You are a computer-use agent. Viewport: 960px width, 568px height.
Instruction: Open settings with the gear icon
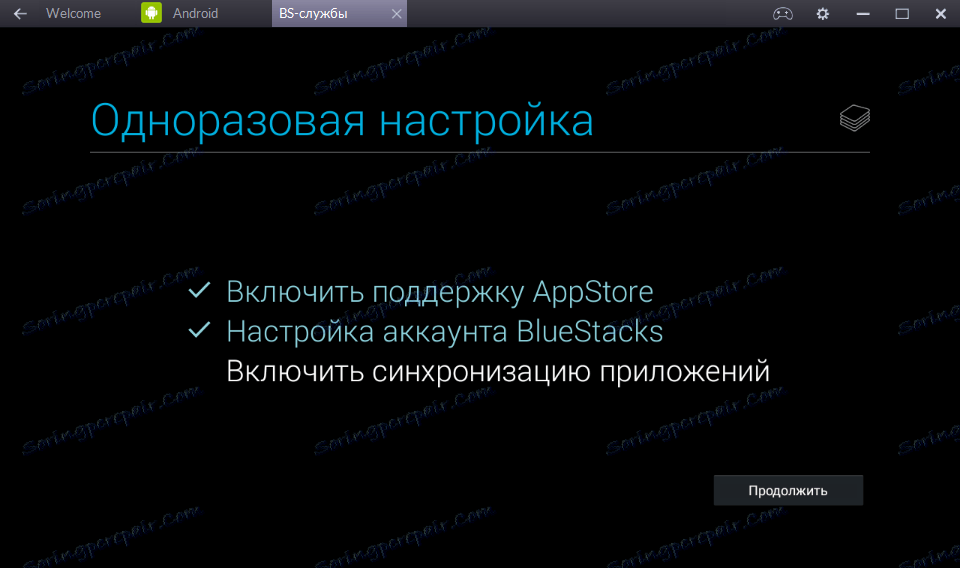pos(822,13)
